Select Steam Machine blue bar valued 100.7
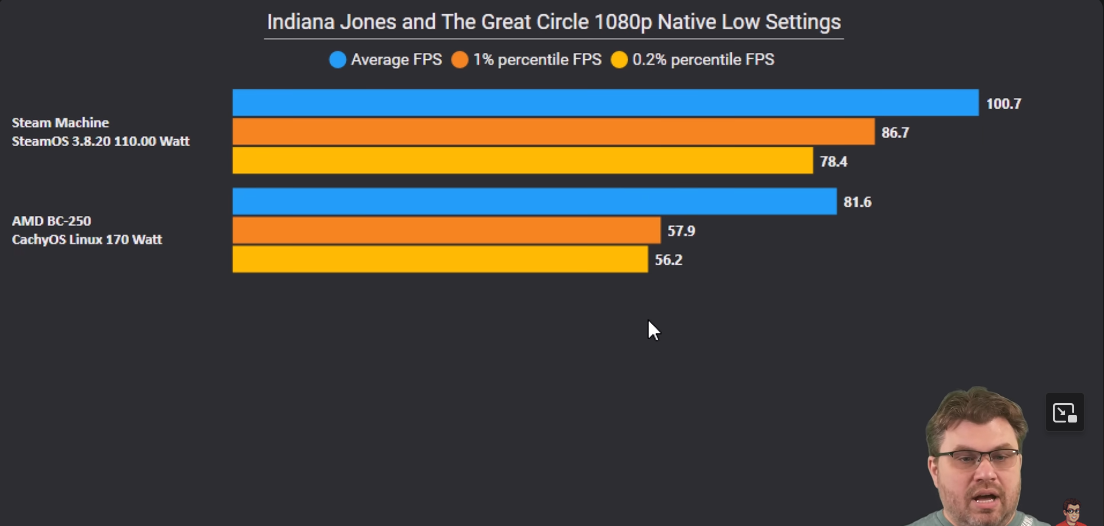The image size is (1104, 526). (x=606, y=103)
